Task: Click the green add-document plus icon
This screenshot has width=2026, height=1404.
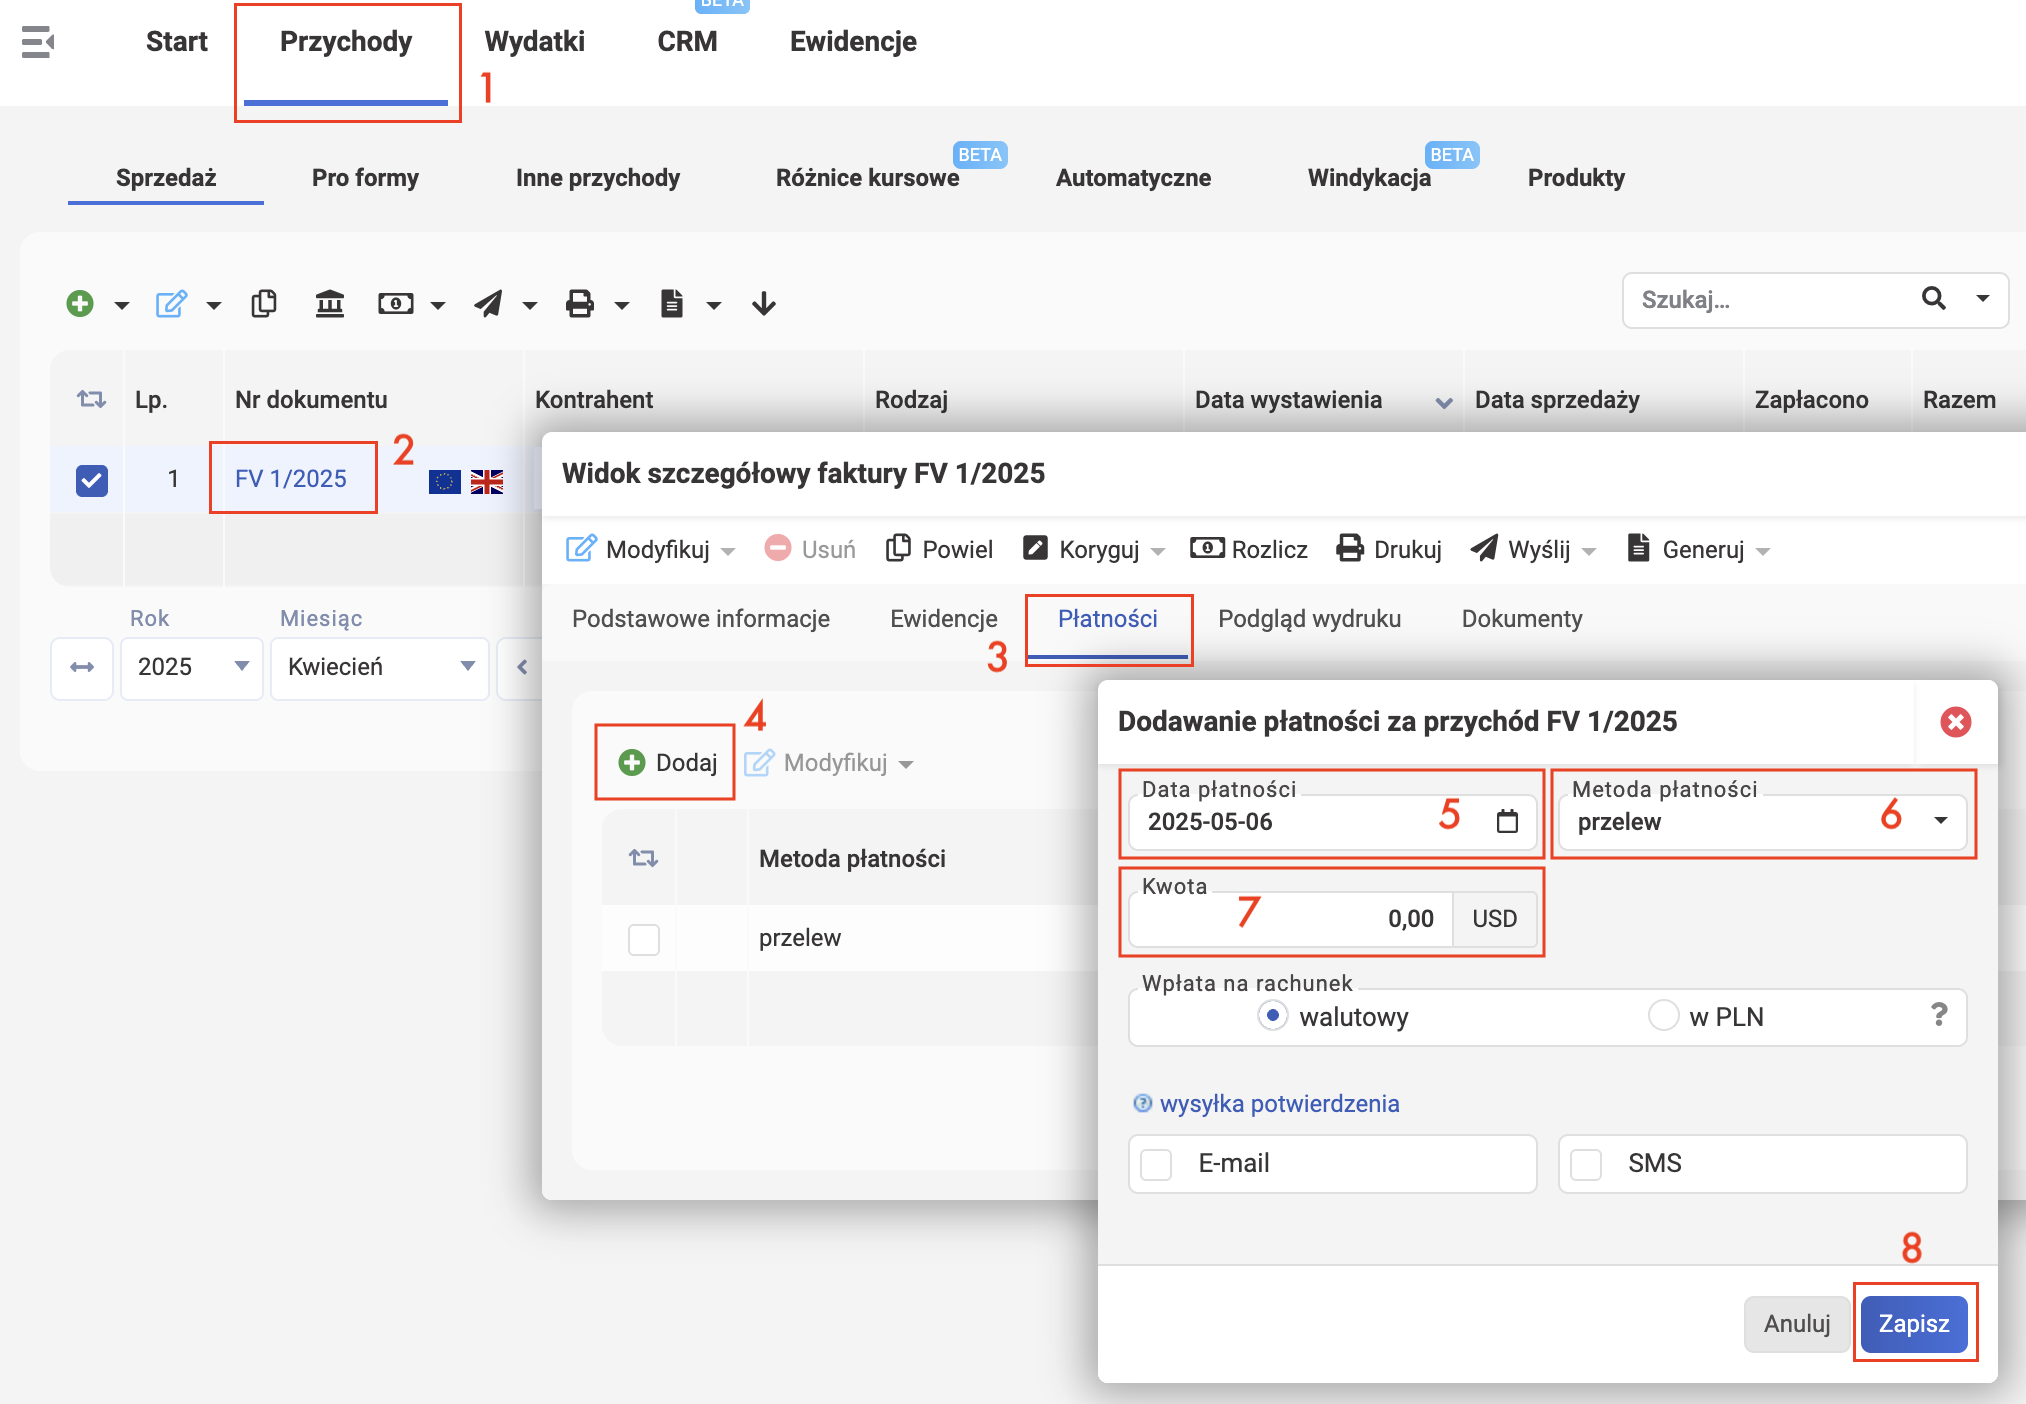Action: (x=80, y=303)
